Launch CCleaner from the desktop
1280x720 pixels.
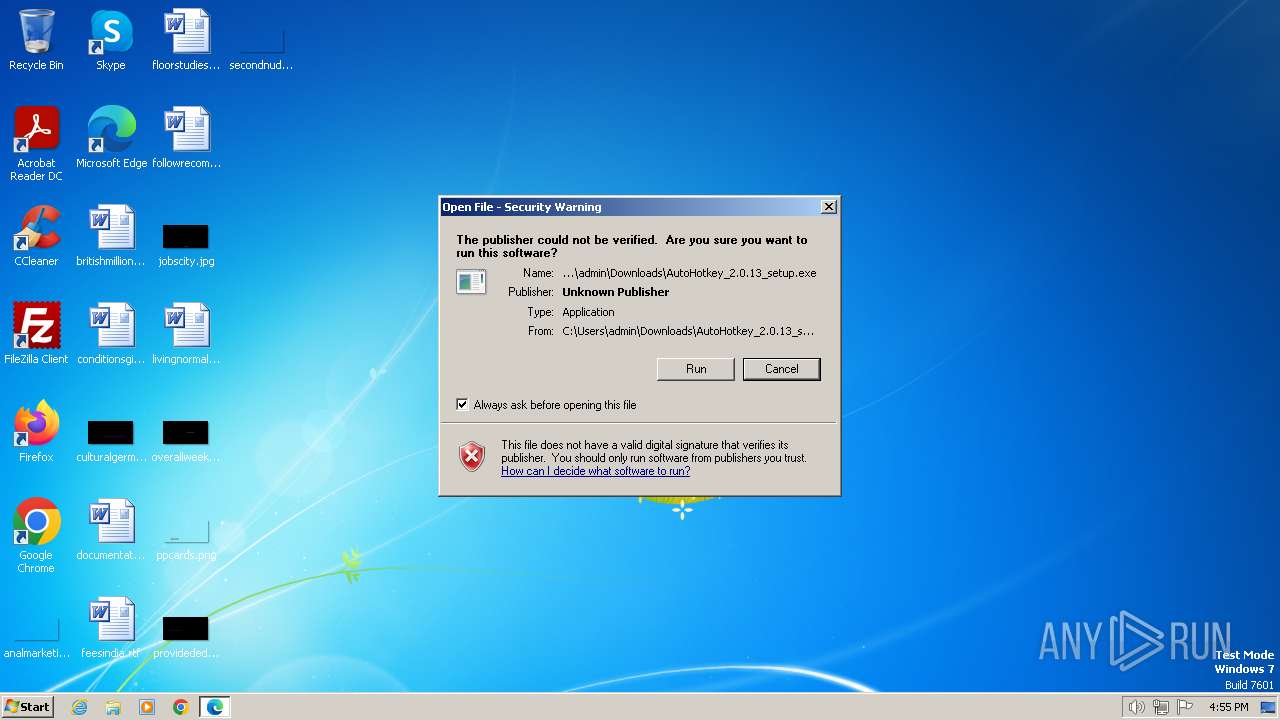[36, 236]
